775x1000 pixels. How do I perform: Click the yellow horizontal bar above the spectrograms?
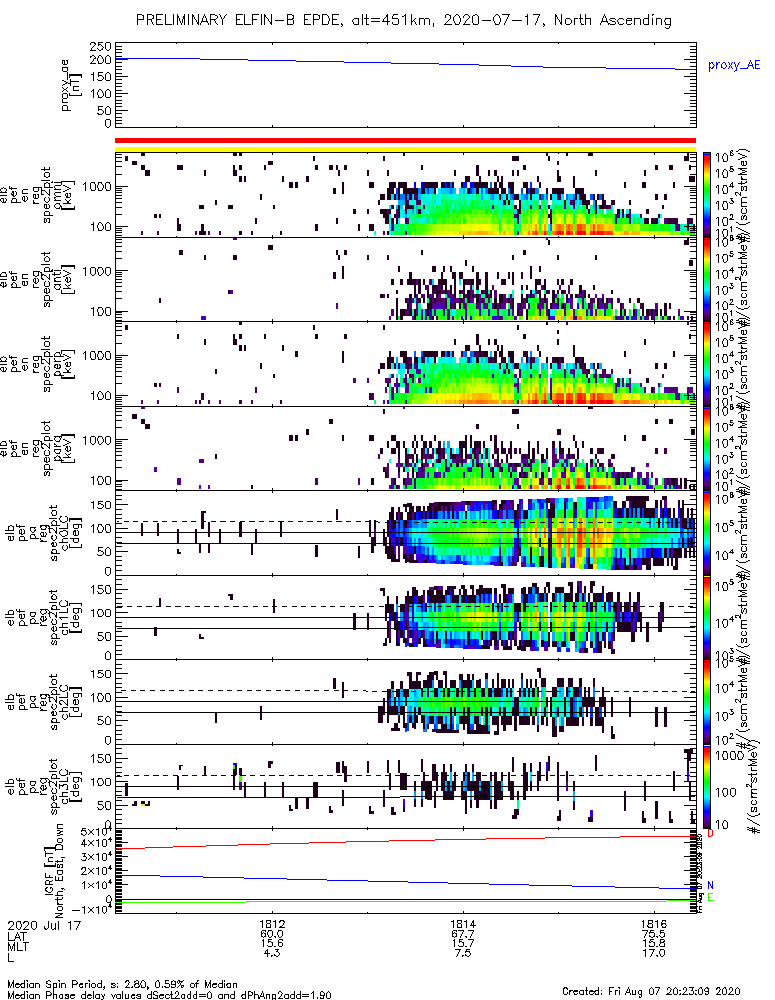[x=406, y=149]
